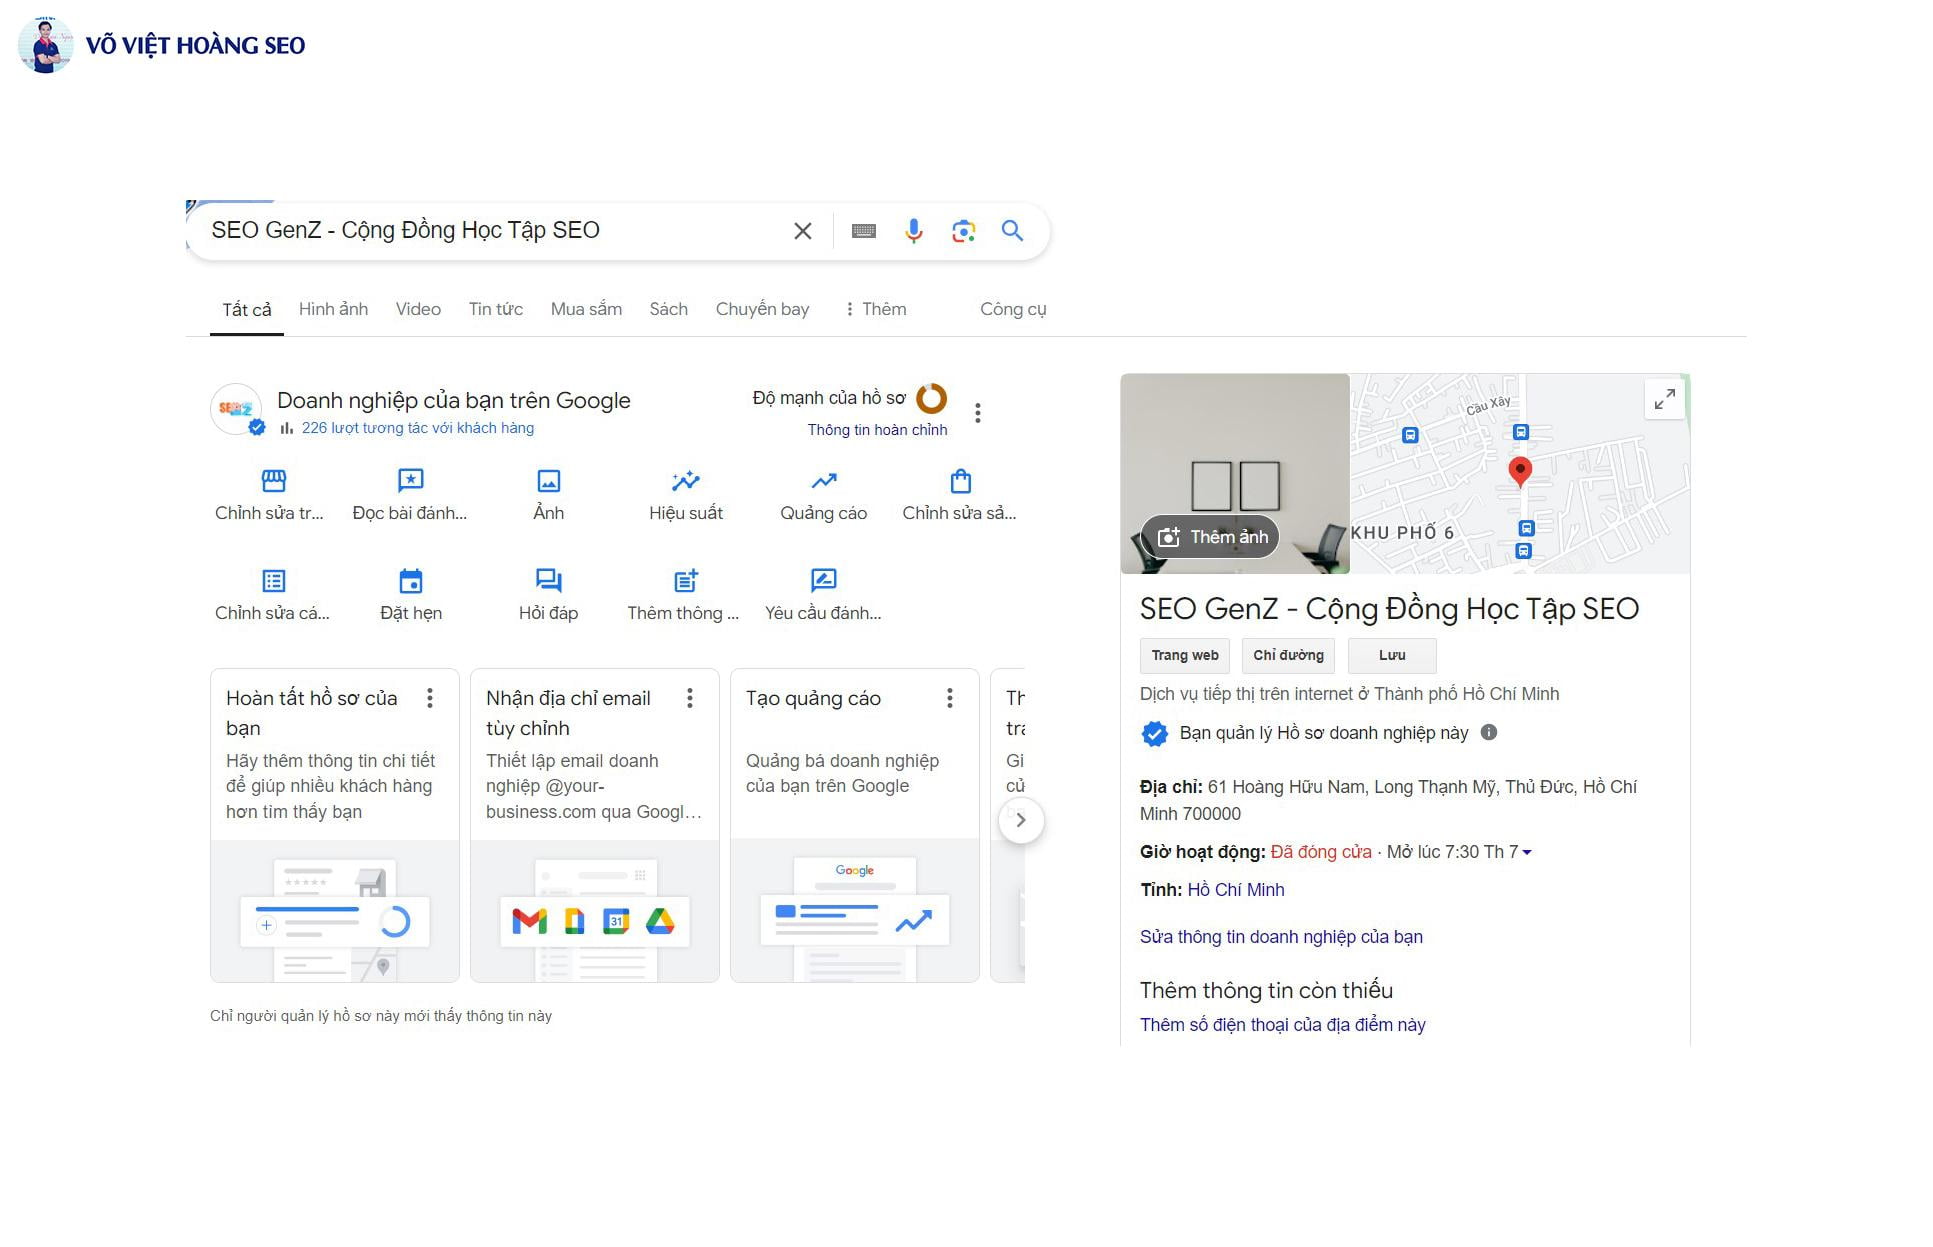This screenshot has height=1247, width=1933.
Task: Click the on-screen keyboard icon
Action: (864, 231)
